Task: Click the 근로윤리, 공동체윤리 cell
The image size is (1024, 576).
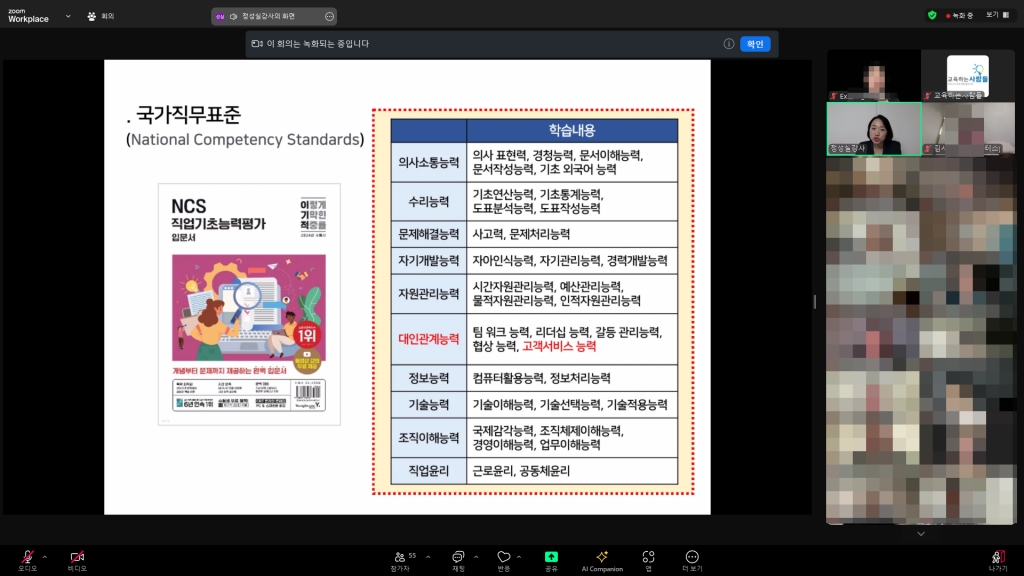Action: (x=572, y=471)
